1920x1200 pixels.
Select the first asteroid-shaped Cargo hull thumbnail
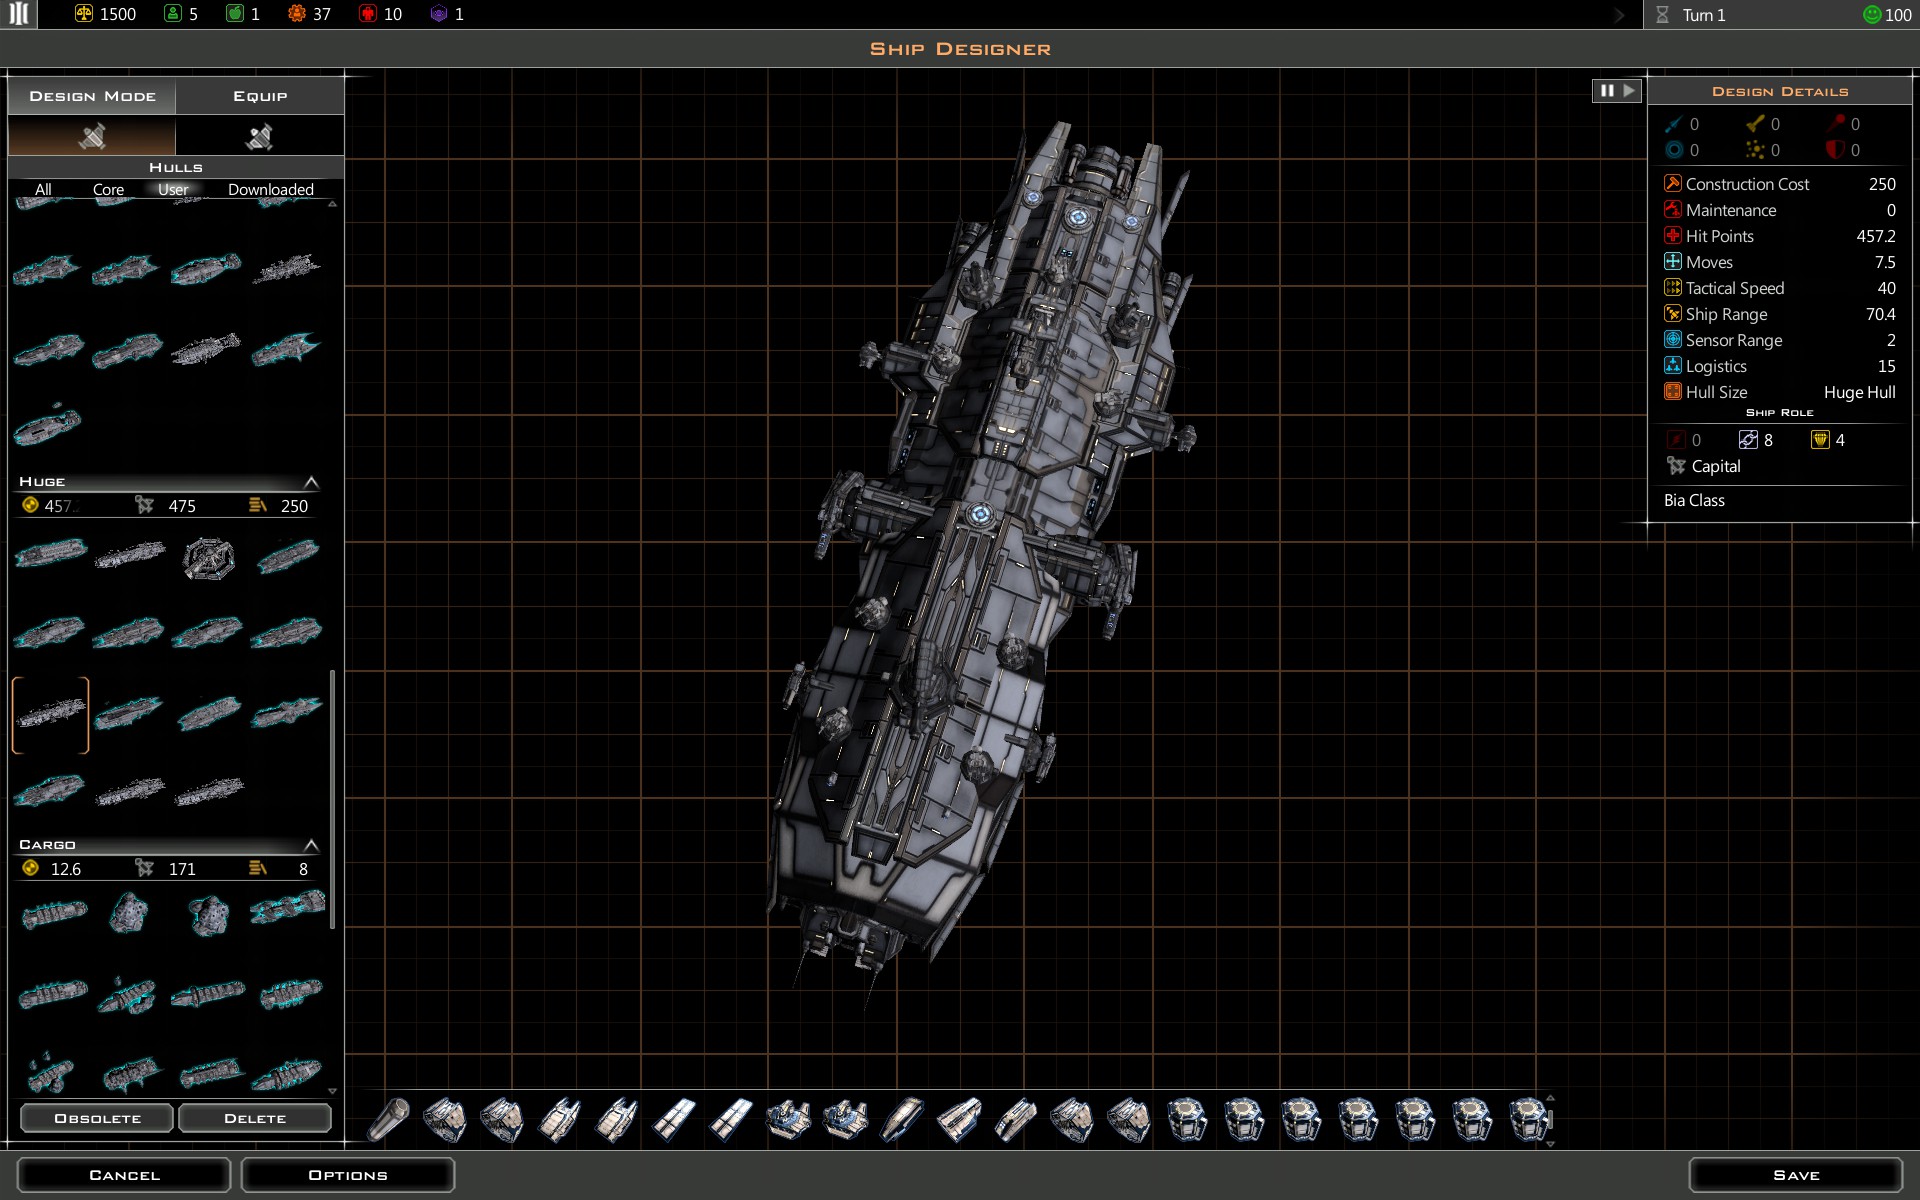tap(129, 913)
